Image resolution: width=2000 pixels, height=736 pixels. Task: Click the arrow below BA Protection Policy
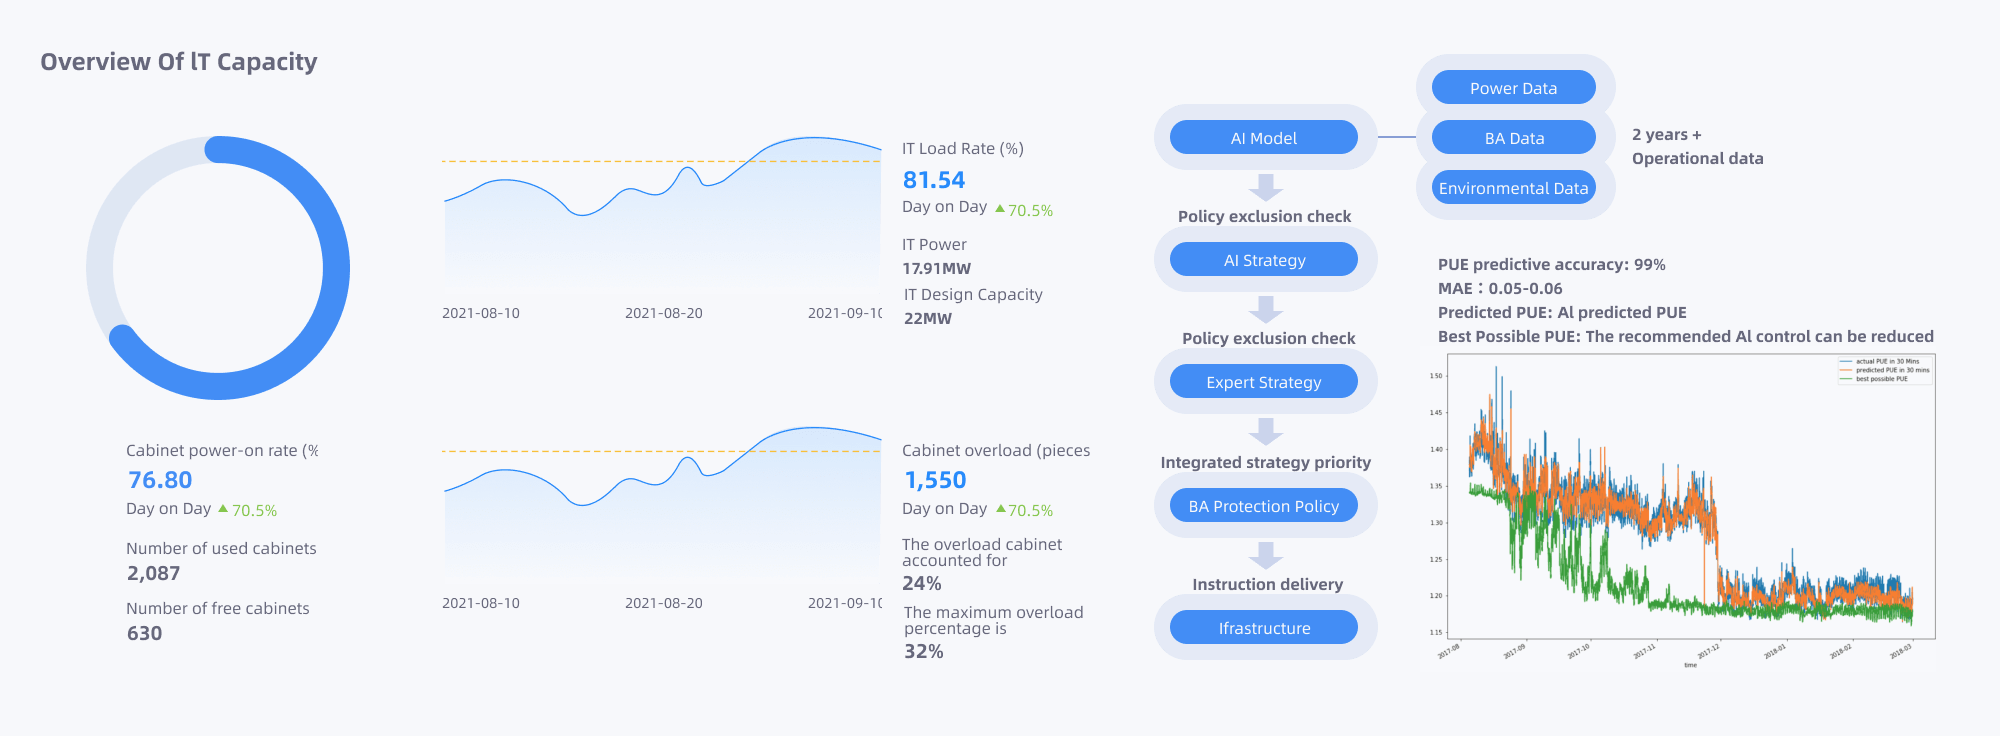point(1266,555)
